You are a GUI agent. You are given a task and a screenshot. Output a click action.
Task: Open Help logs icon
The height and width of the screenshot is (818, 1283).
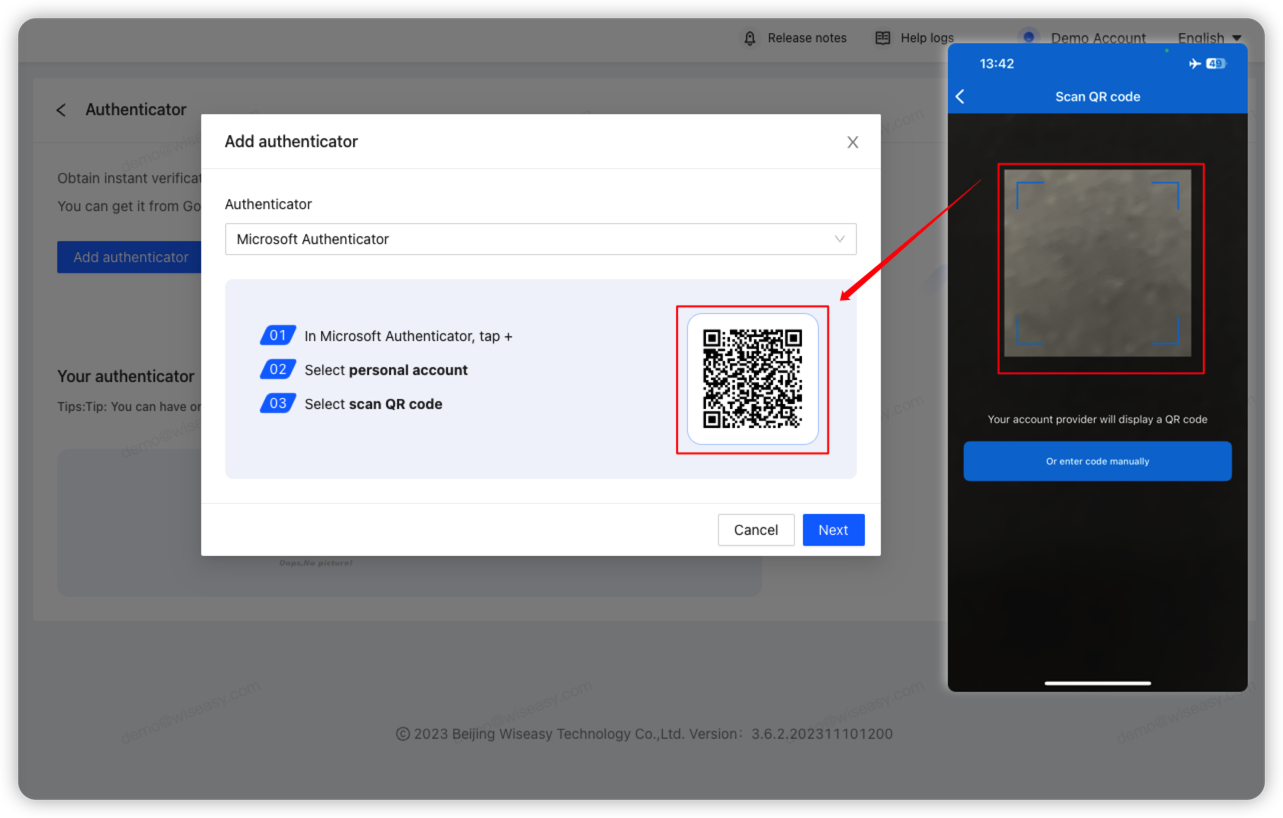(882, 38)
